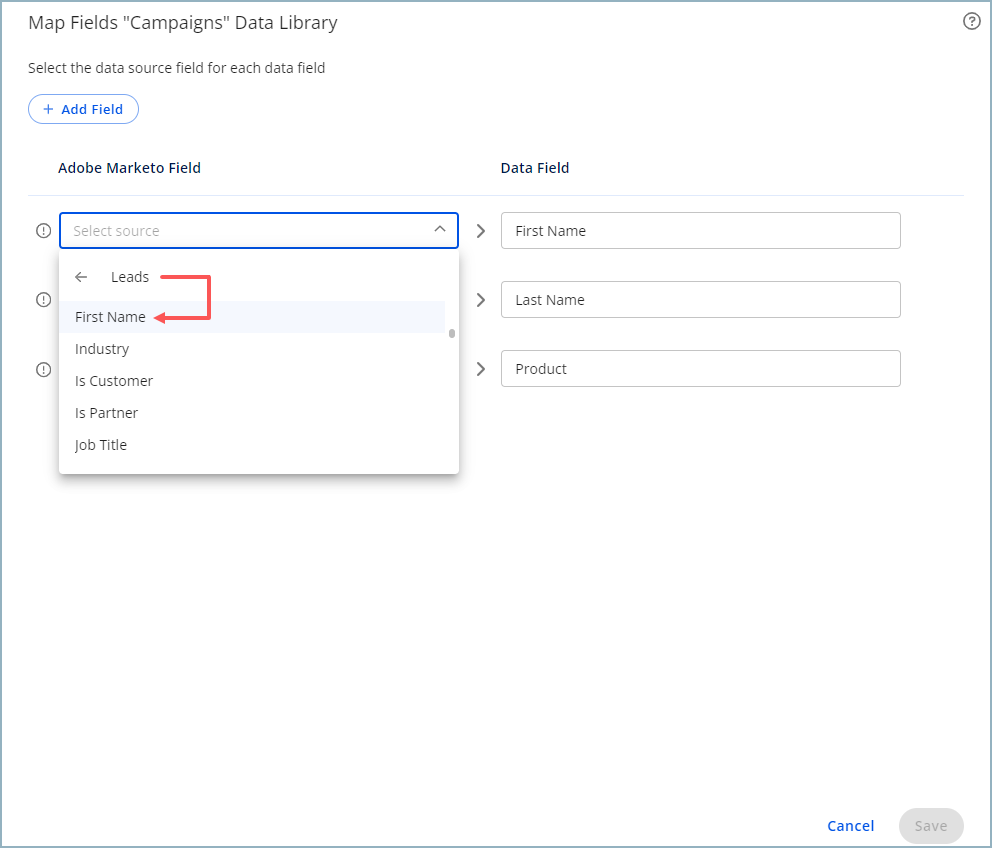Click the Last Name data field input
The width and height of the screenshot is (992, 848).
pyautogui.click(x=700, y=299)
